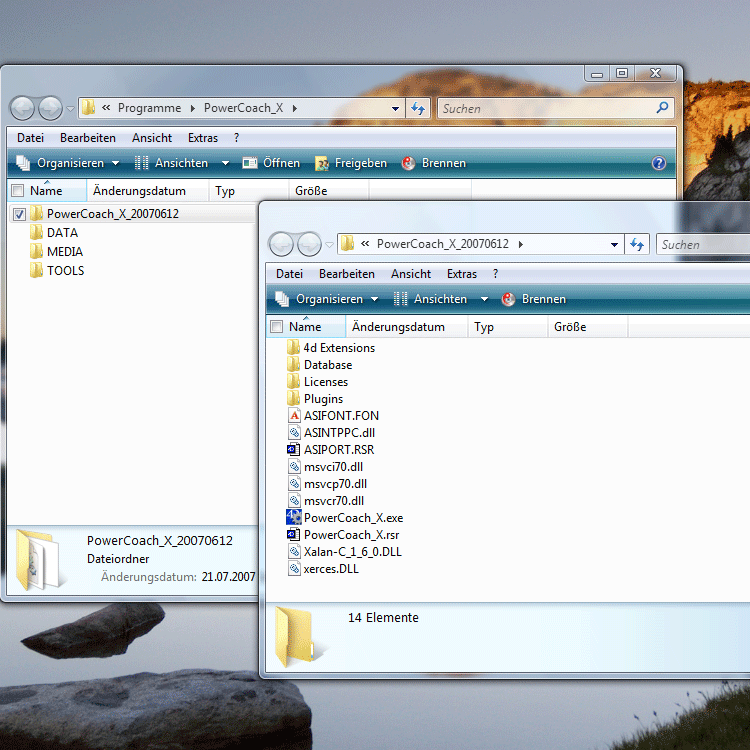Viewport: 750px width, 750px height.
Task: Open the ? help menu in front window
Action: click(x=496, y=274)
